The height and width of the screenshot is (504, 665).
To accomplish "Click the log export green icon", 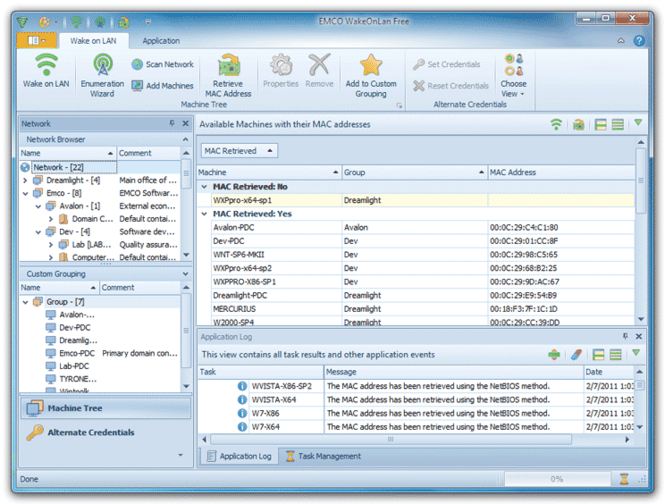I will (554, 354).
